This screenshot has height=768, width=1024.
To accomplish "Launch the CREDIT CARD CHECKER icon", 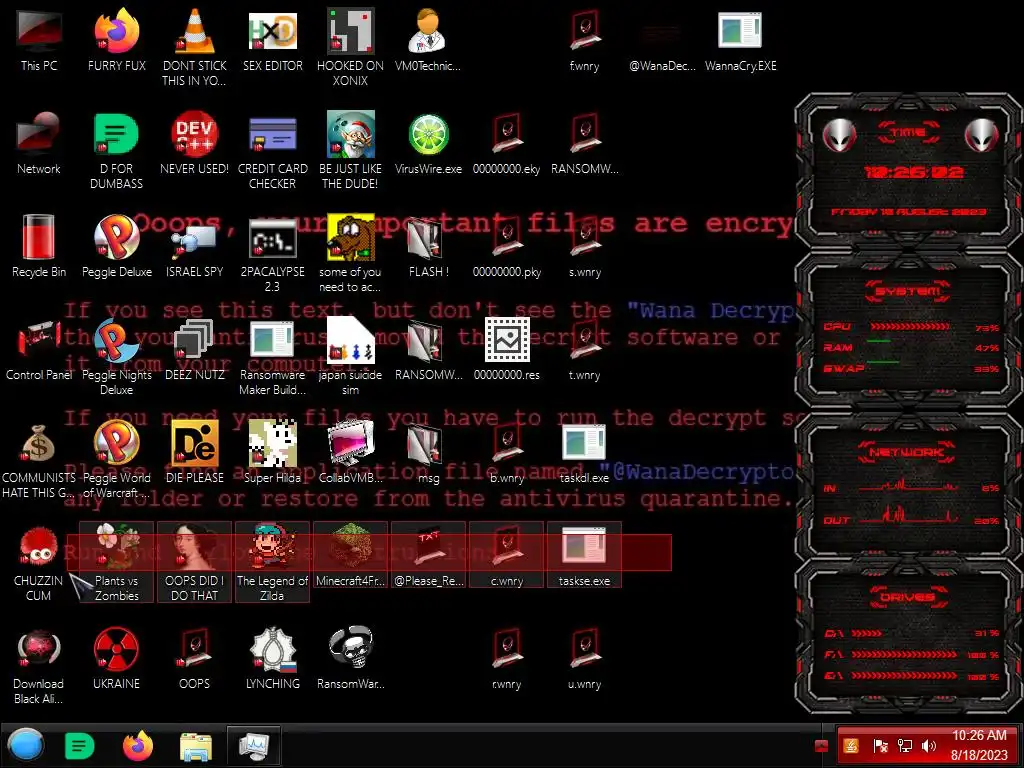I will [x=272, y=150].
